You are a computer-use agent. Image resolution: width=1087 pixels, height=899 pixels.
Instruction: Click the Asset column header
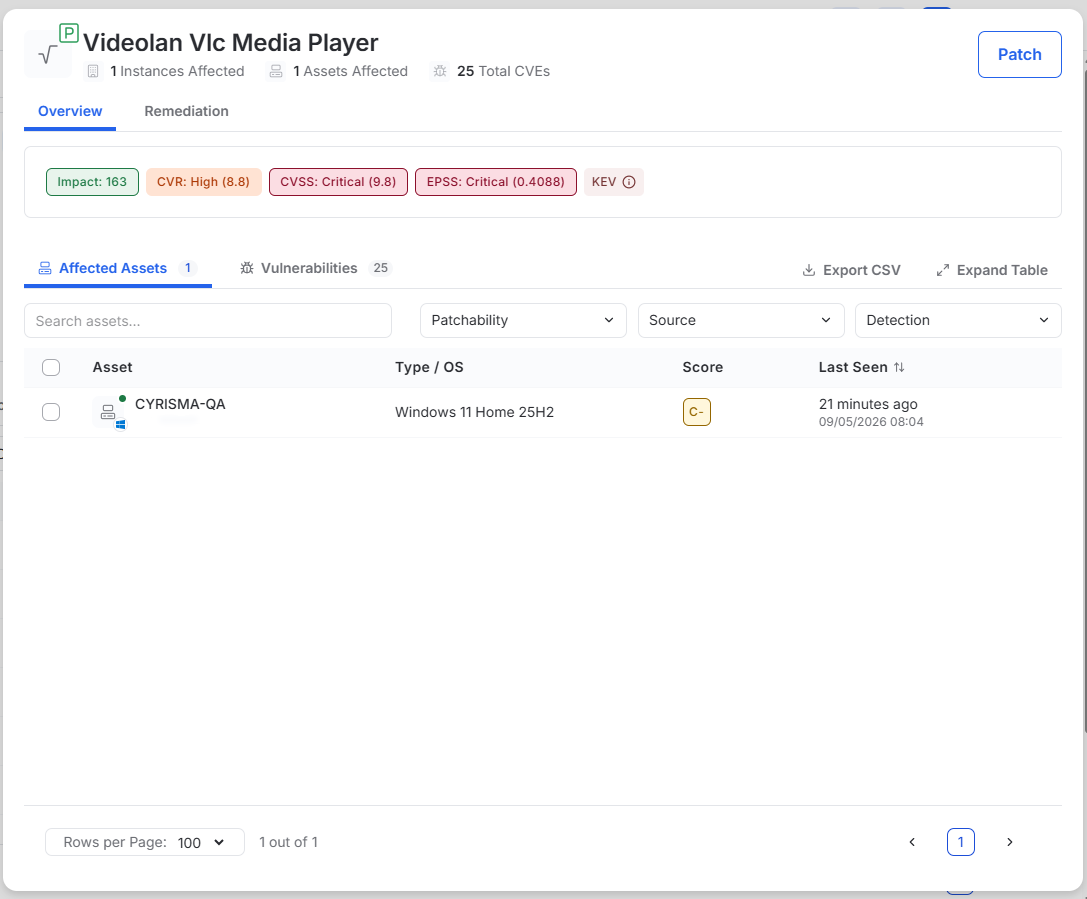(112, 367)
